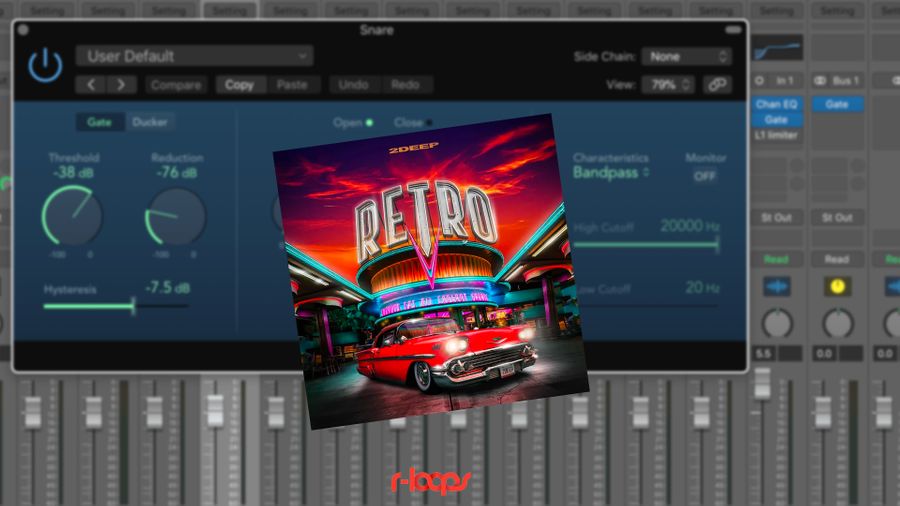
Task: Click the 20000 Hz high cutoff value
Action: point(689,226)
